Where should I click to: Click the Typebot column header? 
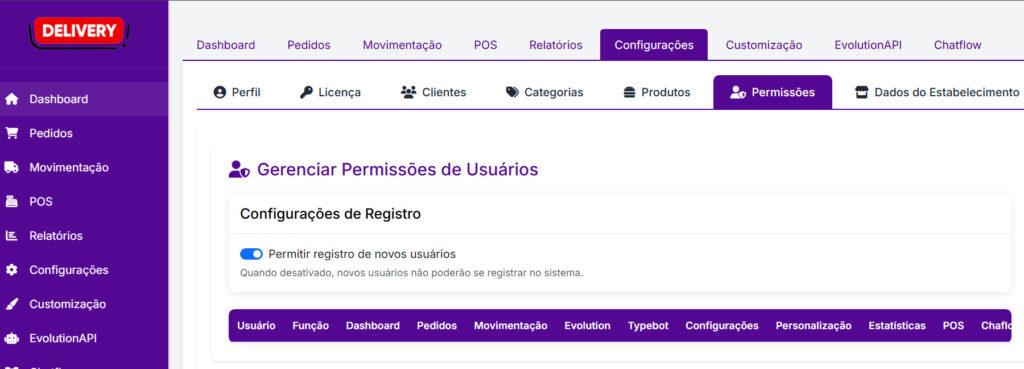pyautogui.click(x=648, y=325)
